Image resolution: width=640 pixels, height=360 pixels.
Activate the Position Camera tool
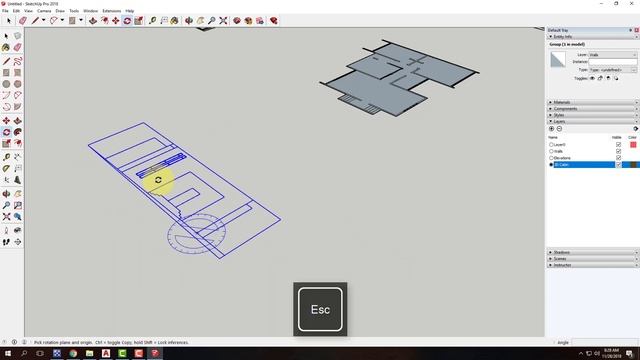6,231
